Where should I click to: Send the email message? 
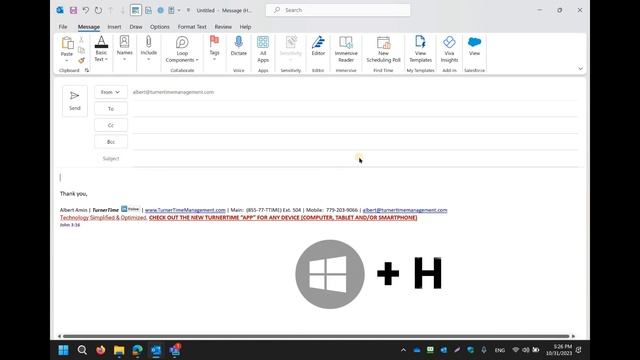(x=75, y=101)
